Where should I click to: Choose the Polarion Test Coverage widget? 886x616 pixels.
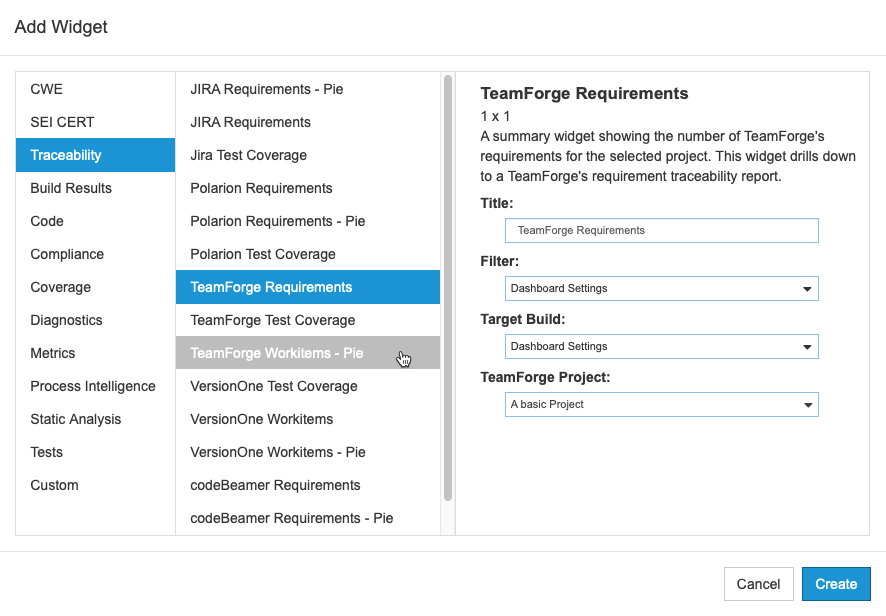point(308,254)
